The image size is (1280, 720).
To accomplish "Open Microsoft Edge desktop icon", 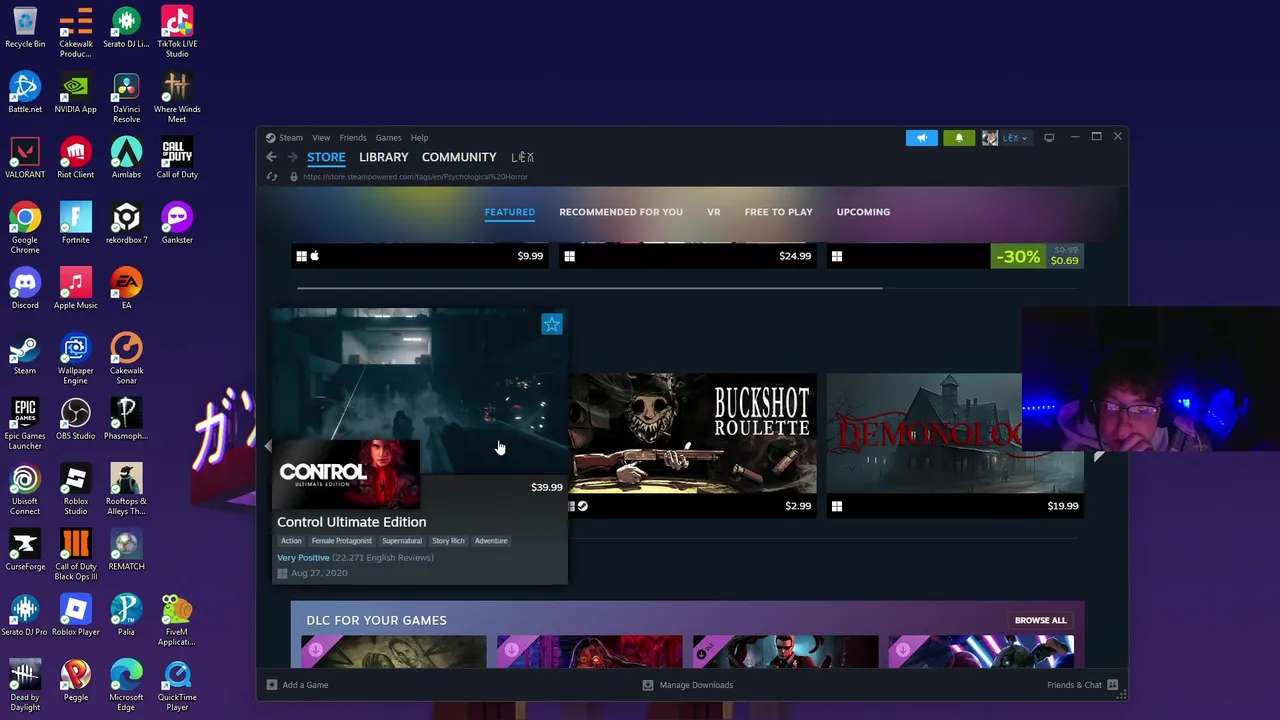I will 126,685.
